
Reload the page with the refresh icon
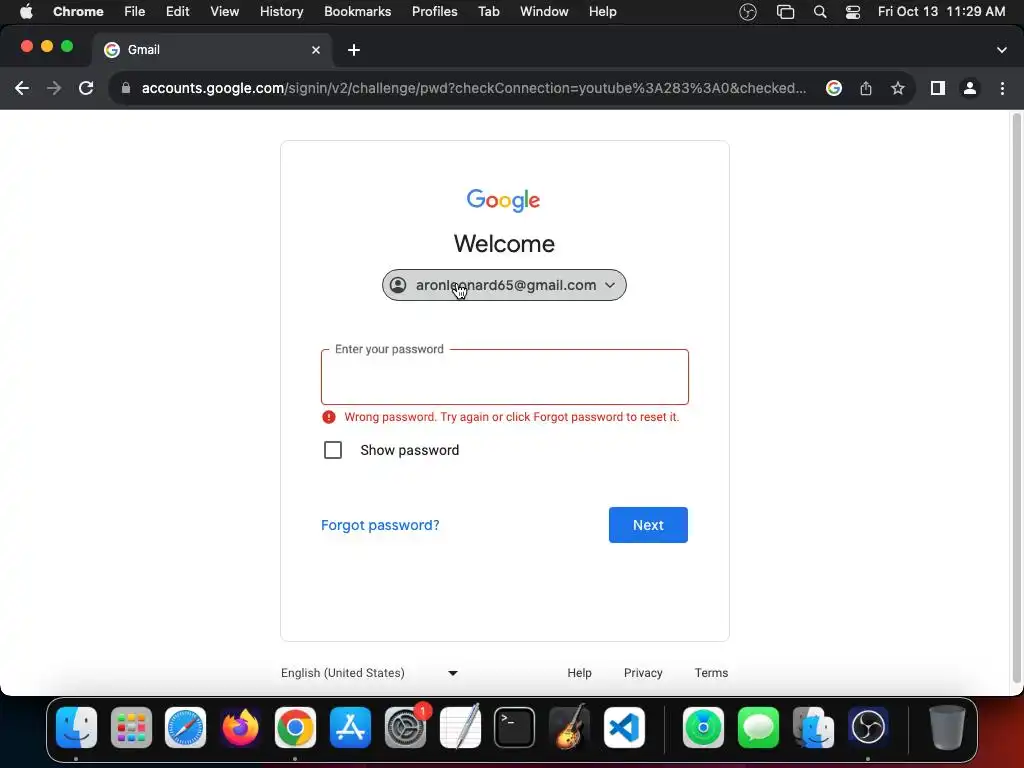(x=86, y=88)
